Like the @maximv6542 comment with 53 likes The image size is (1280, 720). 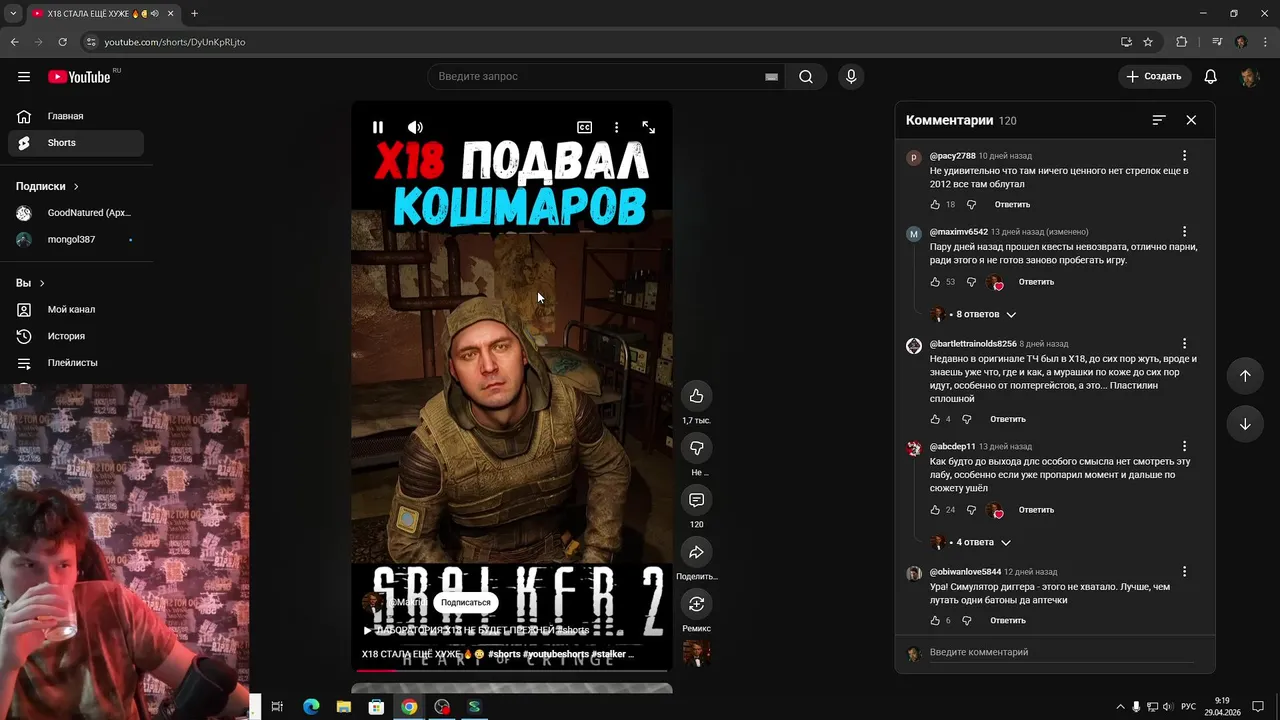point(935,282)
